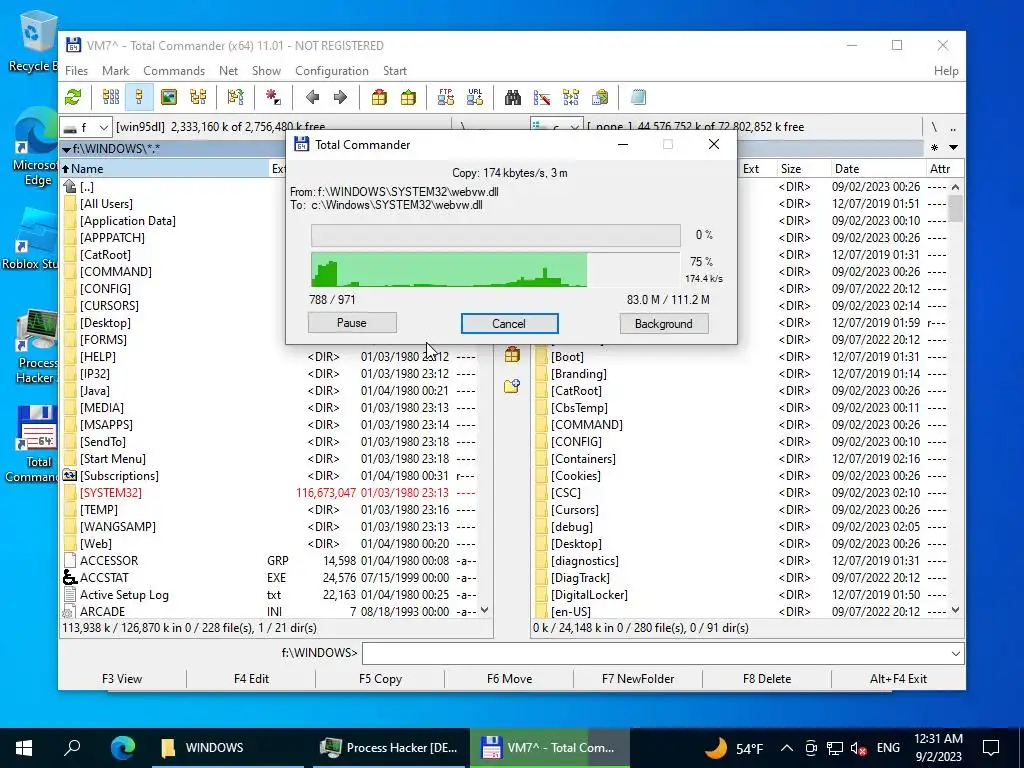Screen dimensions: 1024x768
Task: Open the Files menu
Action: pos(76,71)
